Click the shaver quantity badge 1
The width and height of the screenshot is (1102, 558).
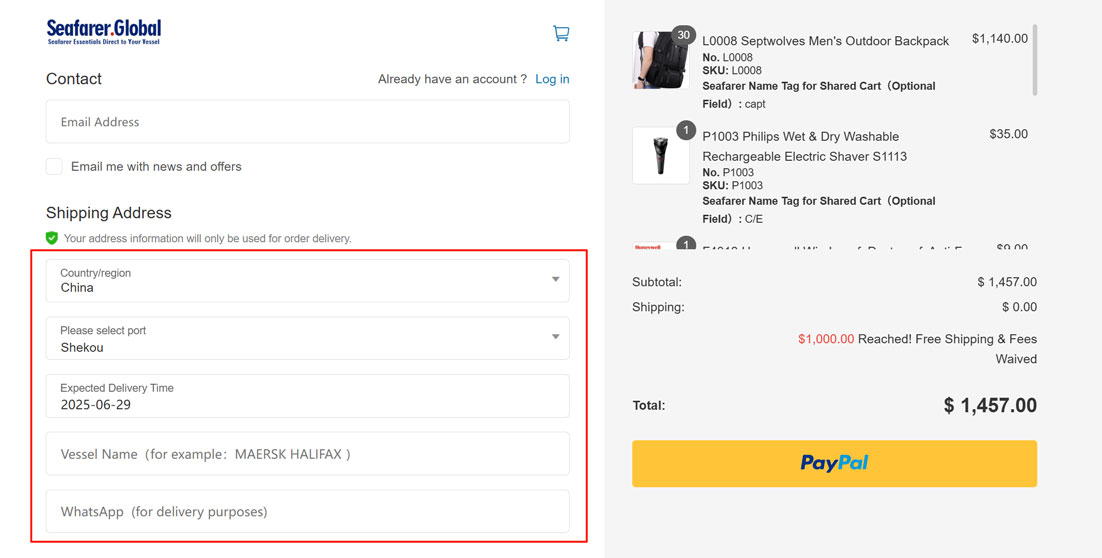[x=685, y=130]
